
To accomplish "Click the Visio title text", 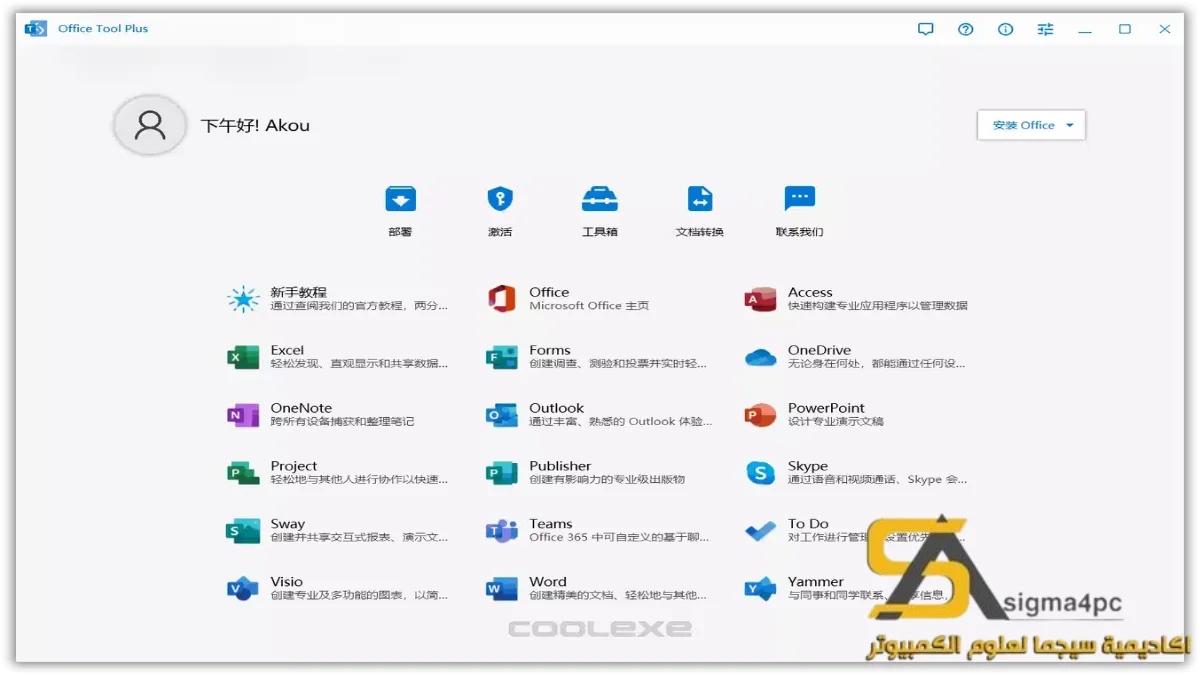I will click(286, 582).
